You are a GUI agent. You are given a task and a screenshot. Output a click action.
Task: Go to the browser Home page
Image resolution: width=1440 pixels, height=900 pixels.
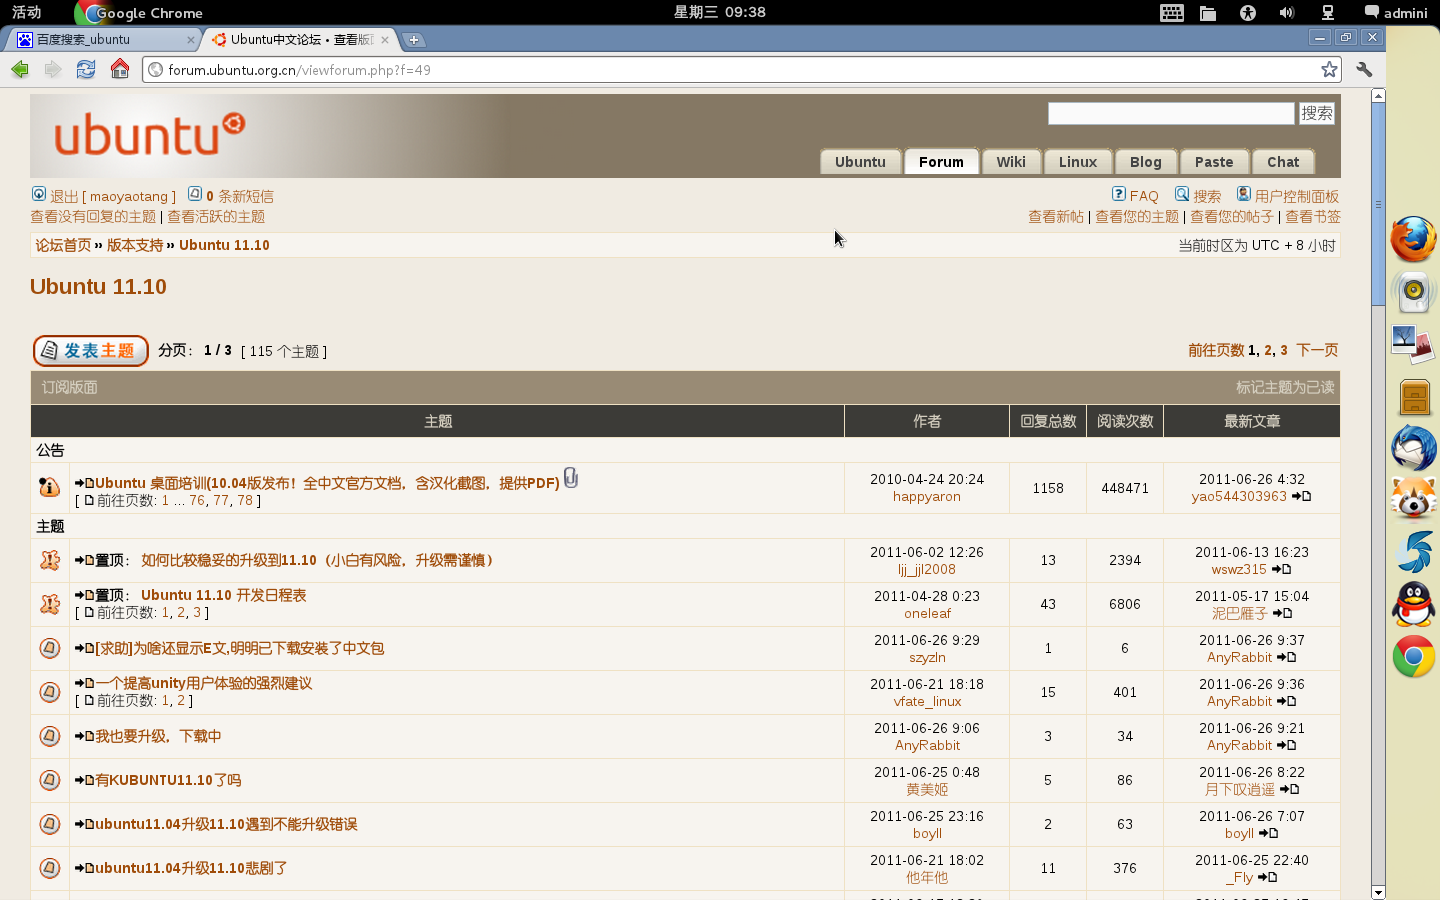tap(120, 69)
